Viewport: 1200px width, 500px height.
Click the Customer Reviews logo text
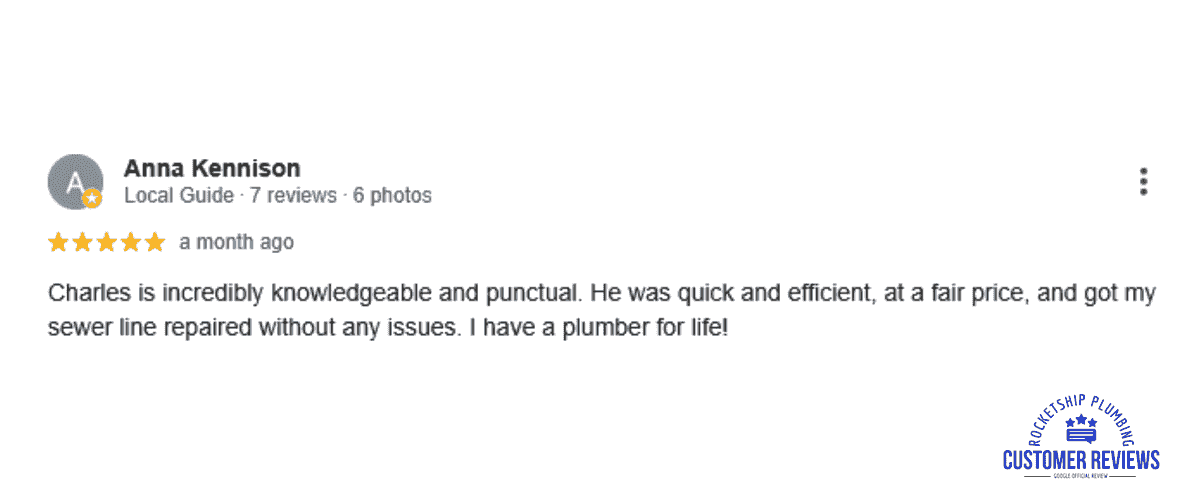pyautogui.click(x=1081, y=460)
